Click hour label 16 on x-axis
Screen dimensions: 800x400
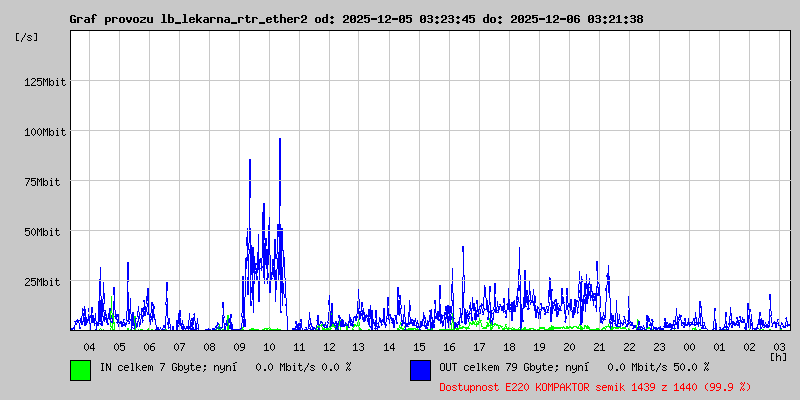(x=449, y=347)
